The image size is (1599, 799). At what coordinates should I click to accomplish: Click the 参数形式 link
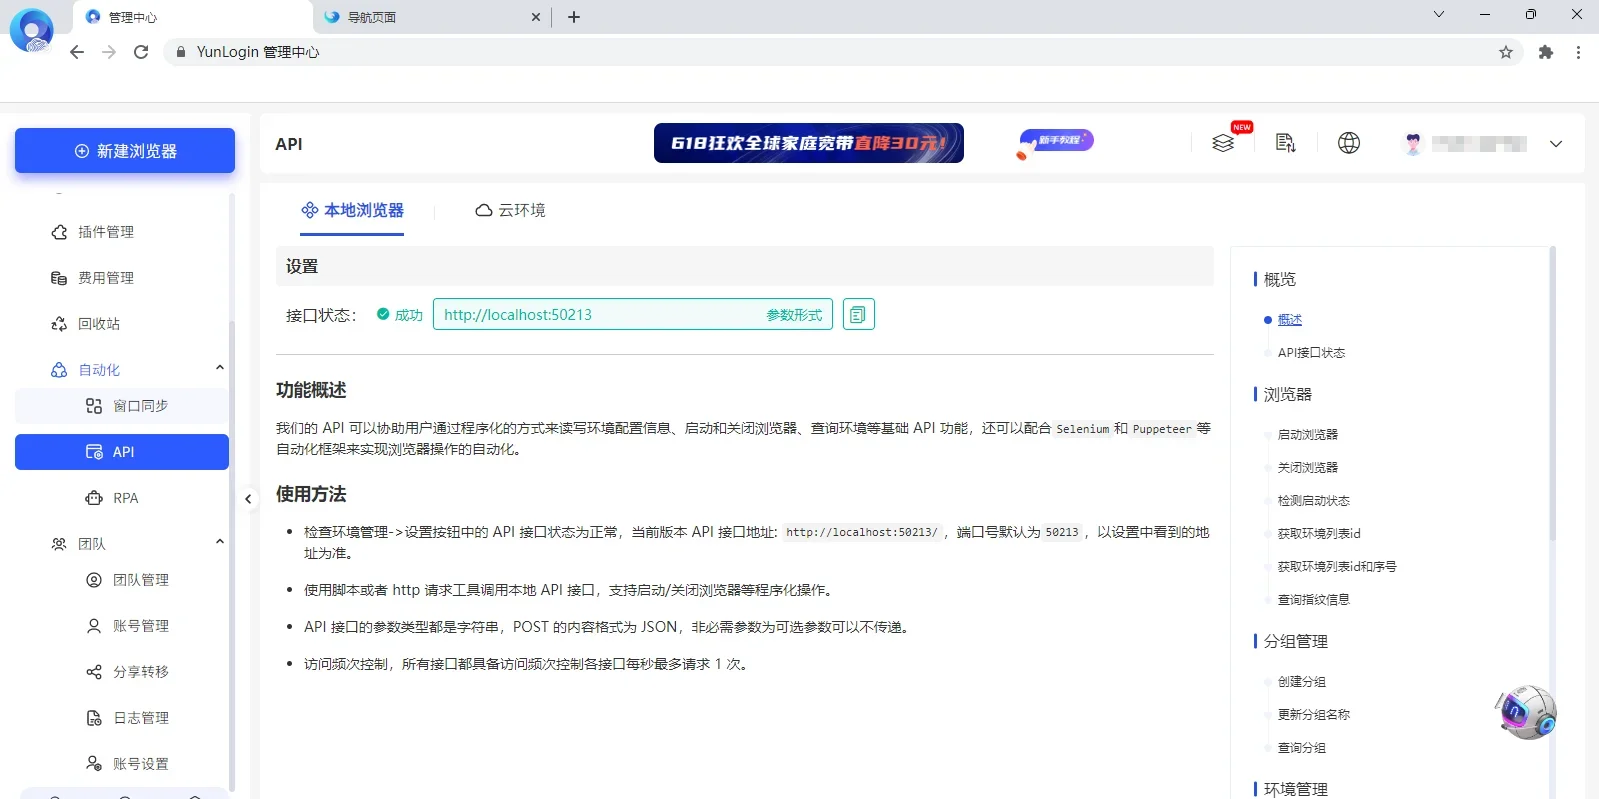tap(794, 315)
